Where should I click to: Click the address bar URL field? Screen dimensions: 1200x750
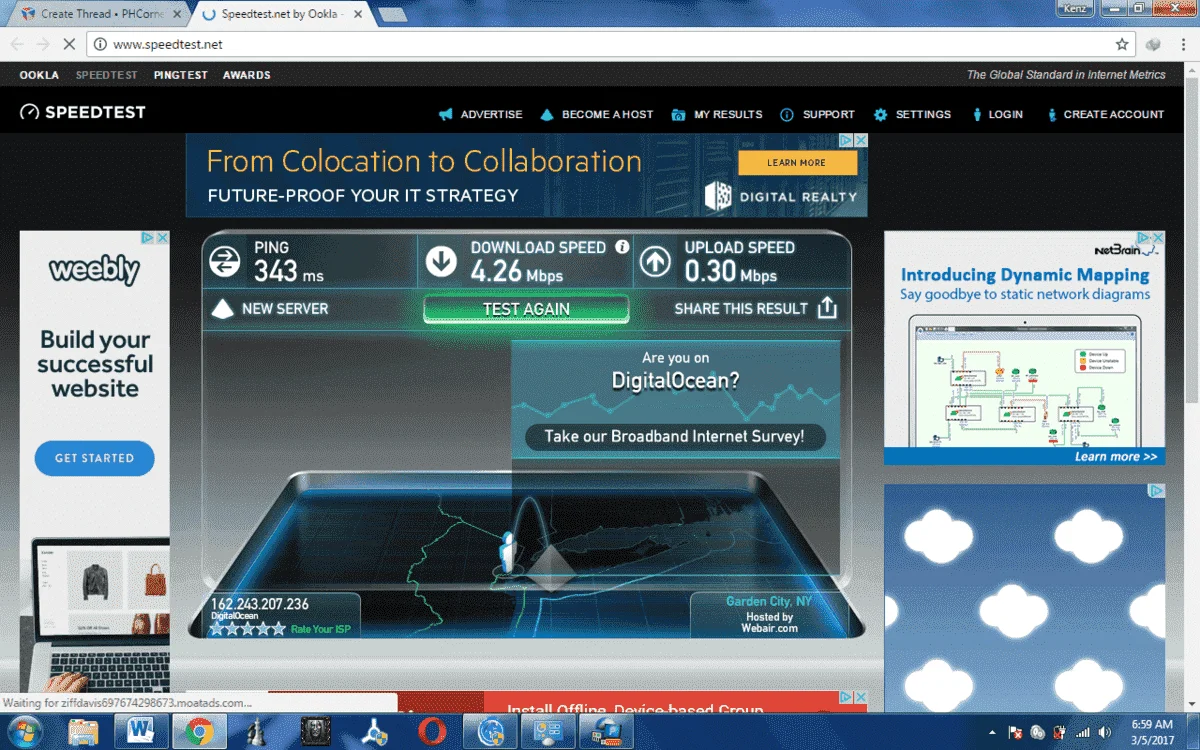tap(610, 44)
